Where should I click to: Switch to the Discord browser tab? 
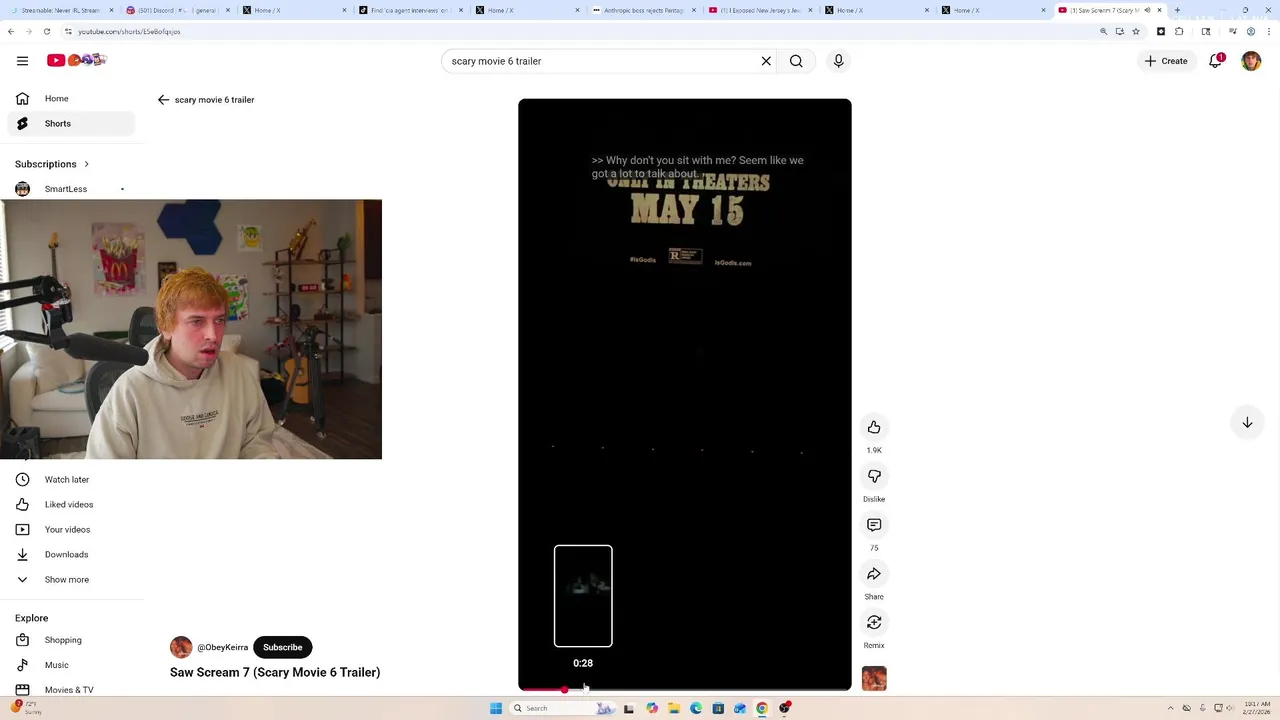(x=177, y=10)
